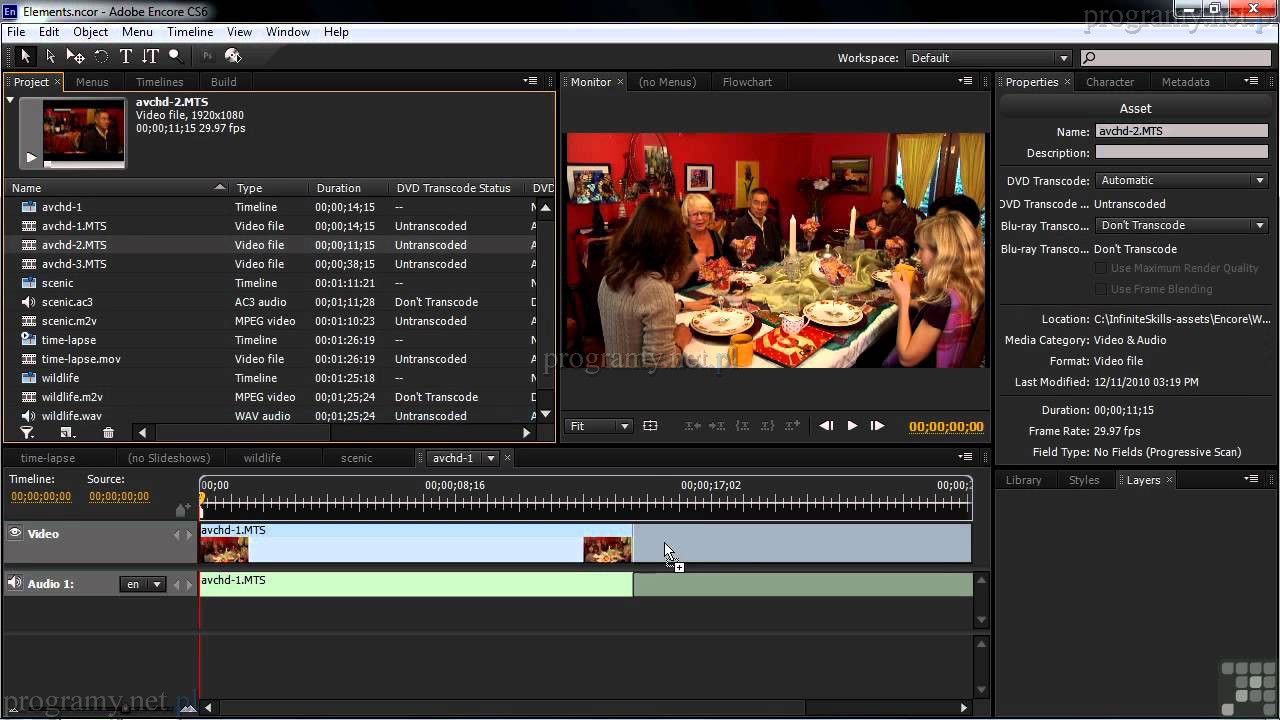Click the Preview disc icon
This screenshot has width=1280, height=720.
click(x=233, y=57)
